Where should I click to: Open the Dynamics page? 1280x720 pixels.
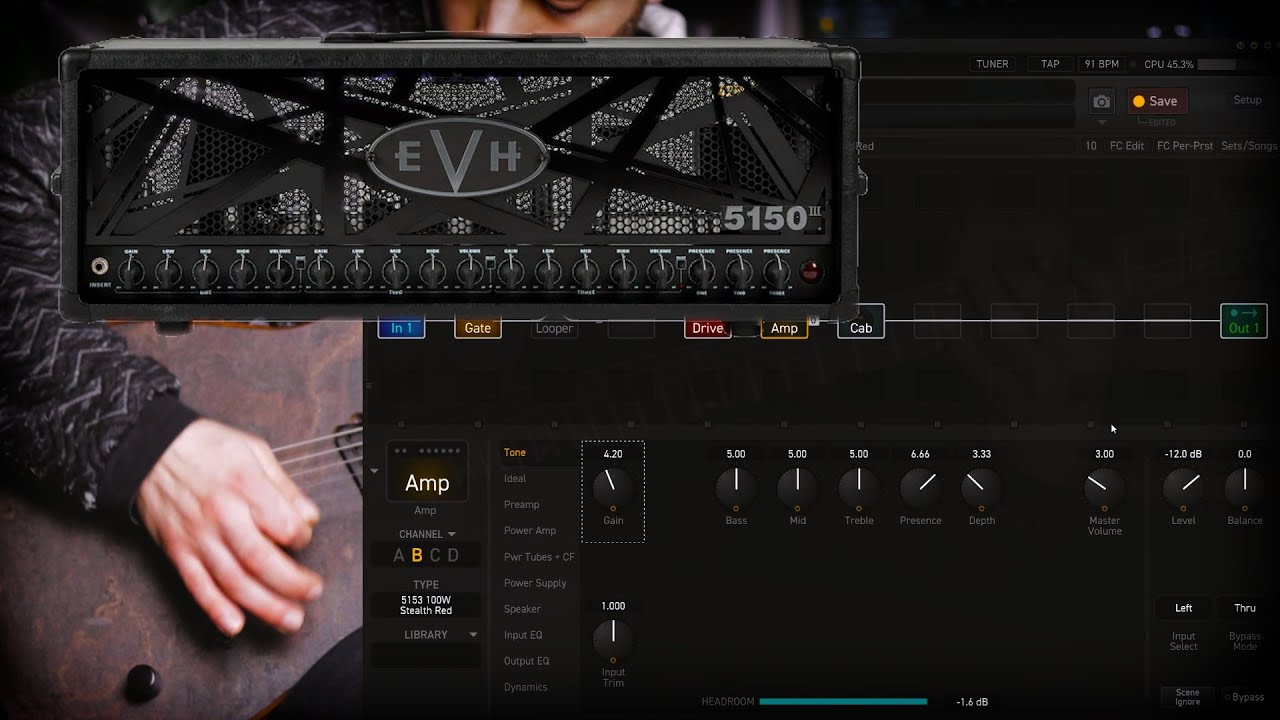pyautogui.click(x=526, y=687)
